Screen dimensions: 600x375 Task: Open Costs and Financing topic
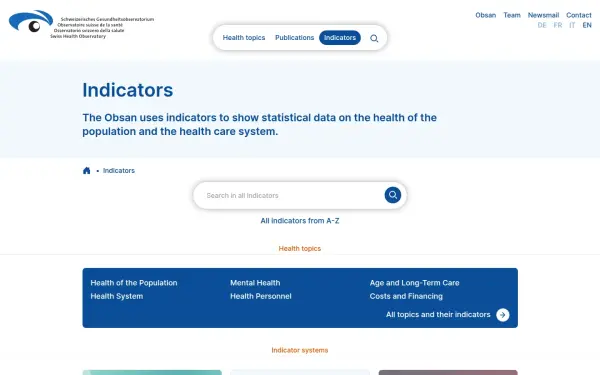pos(406,296)
